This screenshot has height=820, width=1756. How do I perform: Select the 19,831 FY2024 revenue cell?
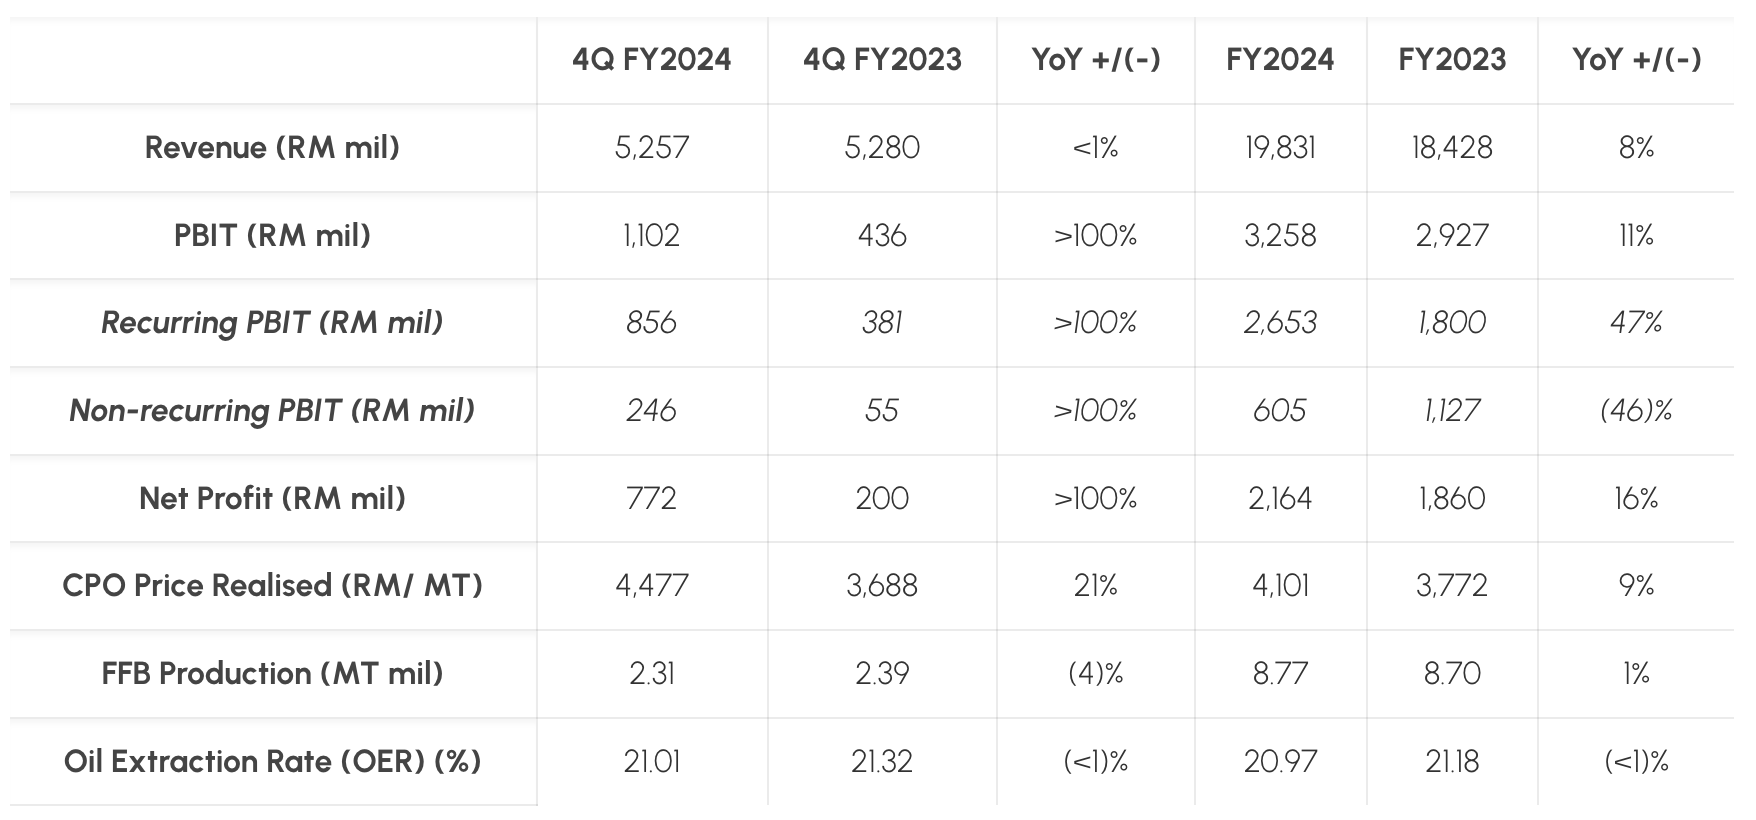click(1280, 148)
